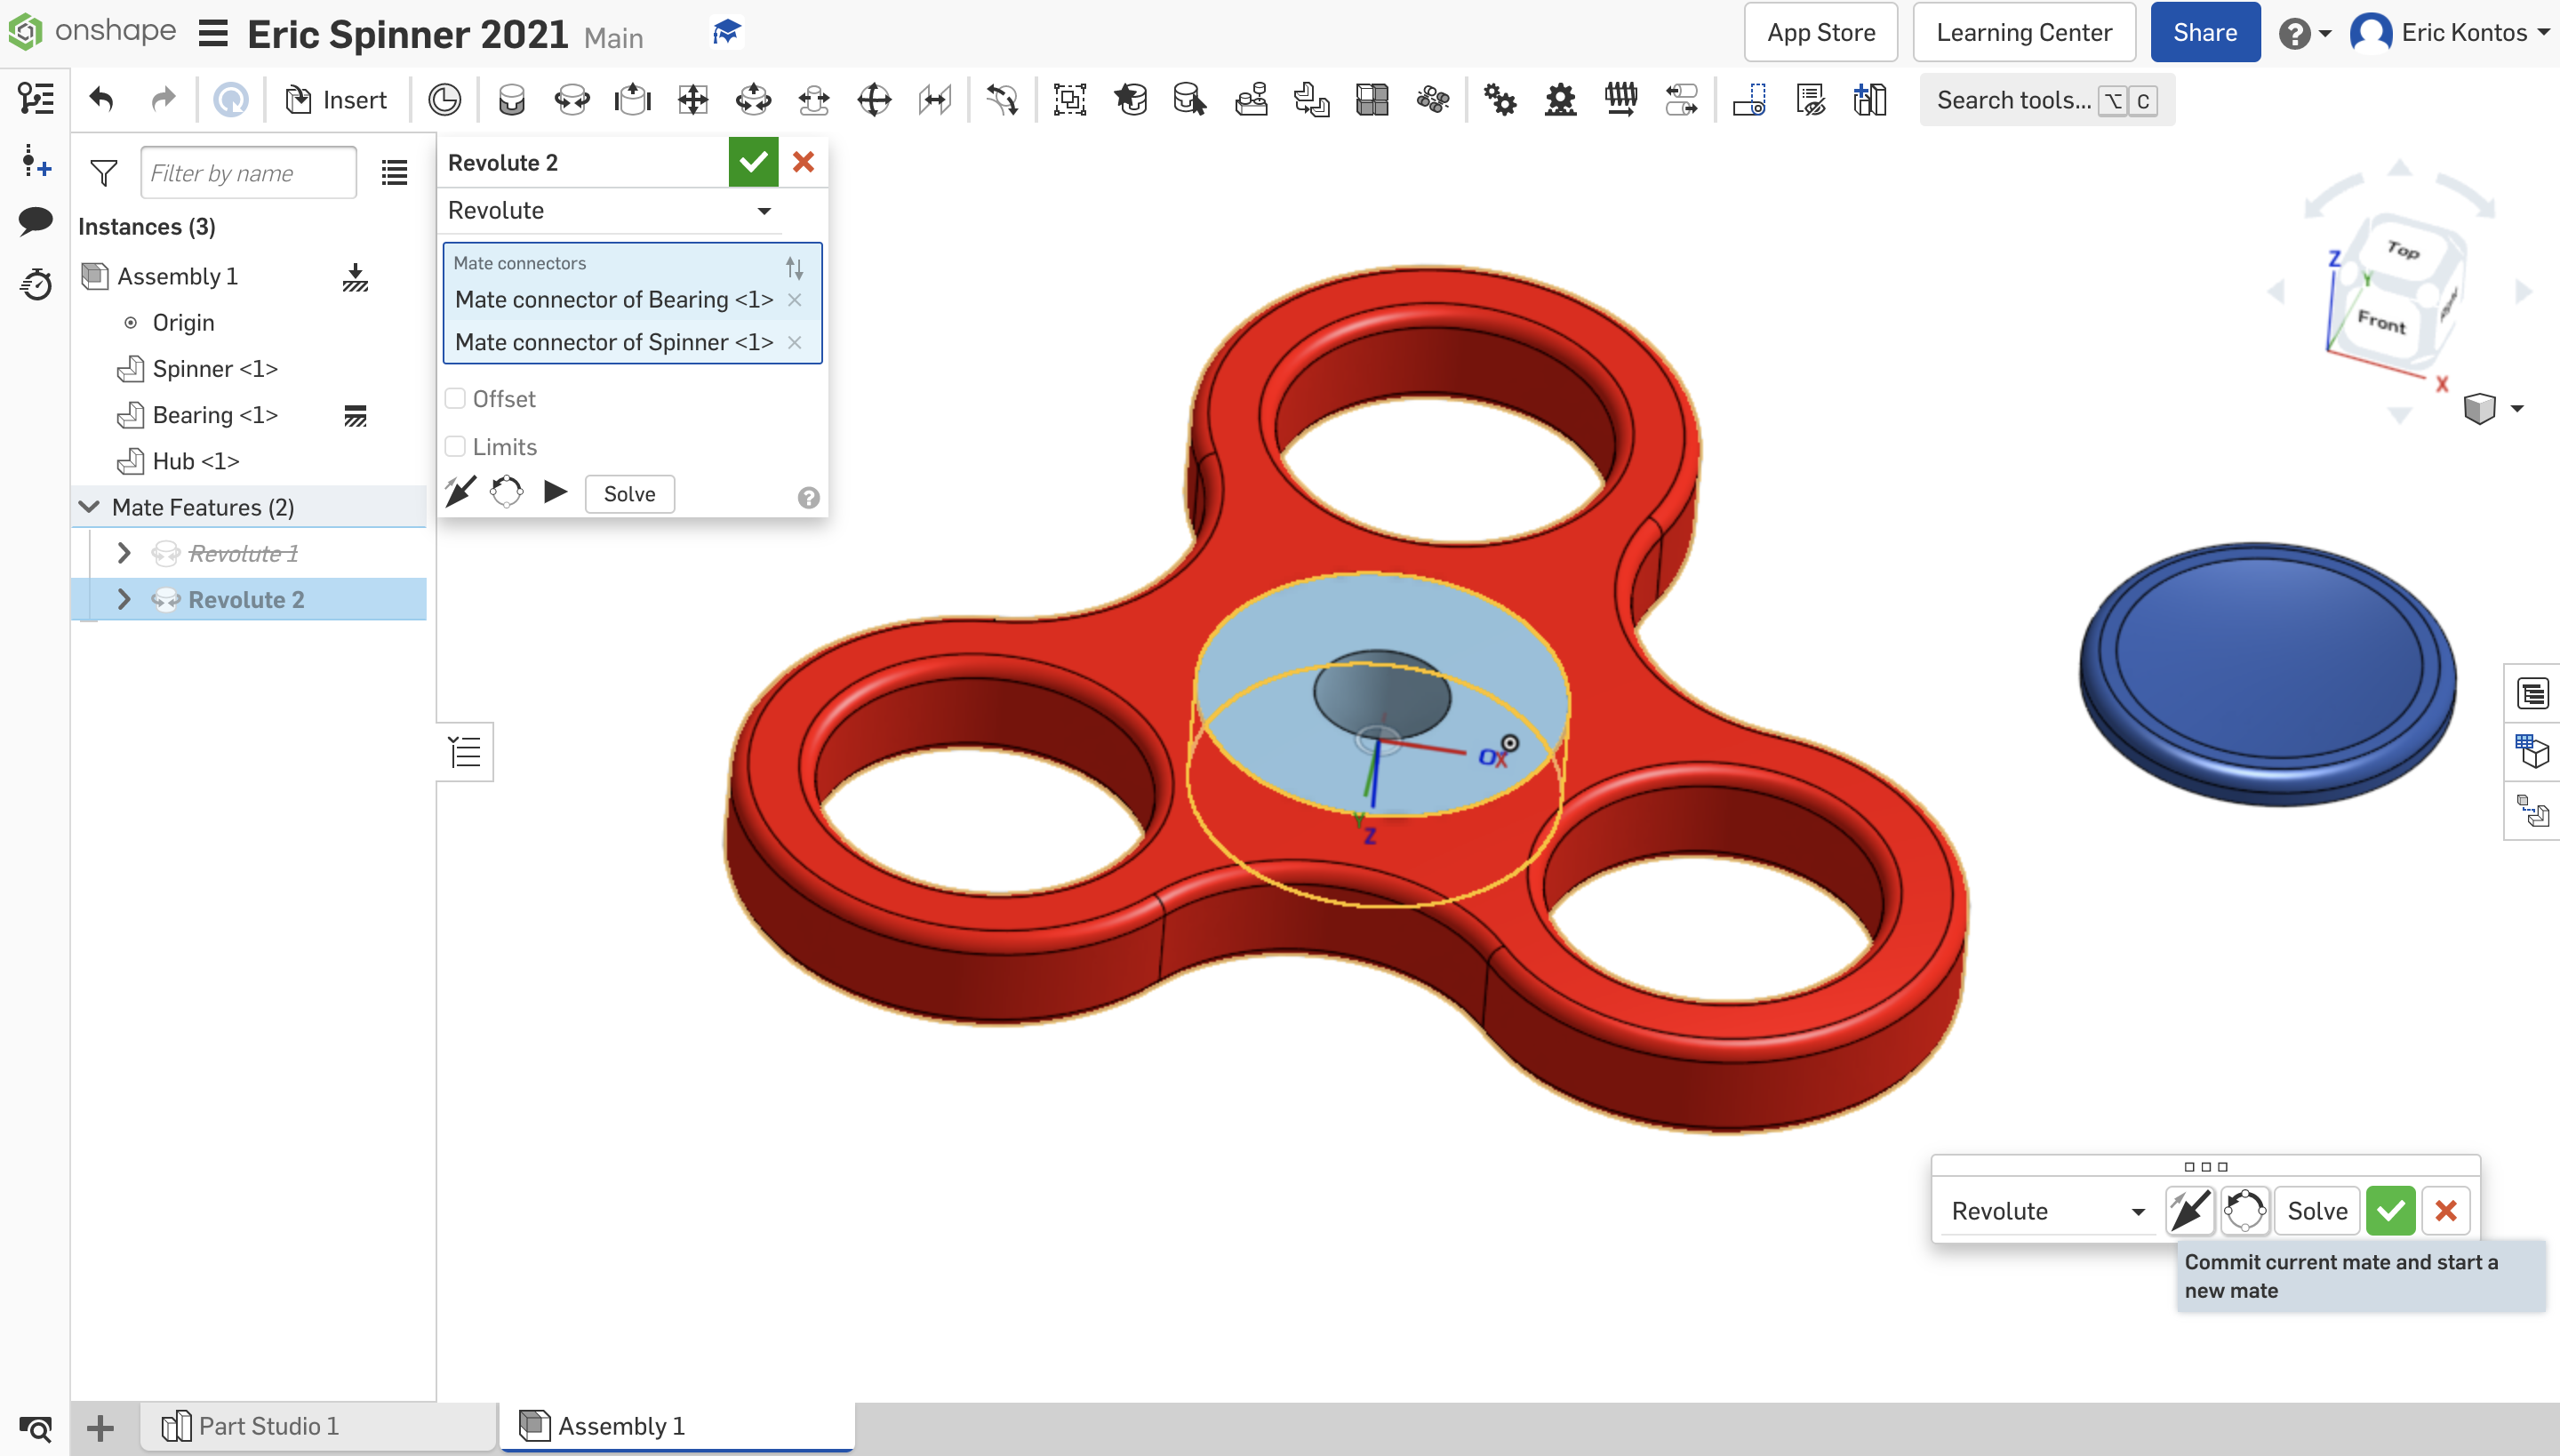Redo the last action
The image size is (2560, 1456).
pos(163,98)
